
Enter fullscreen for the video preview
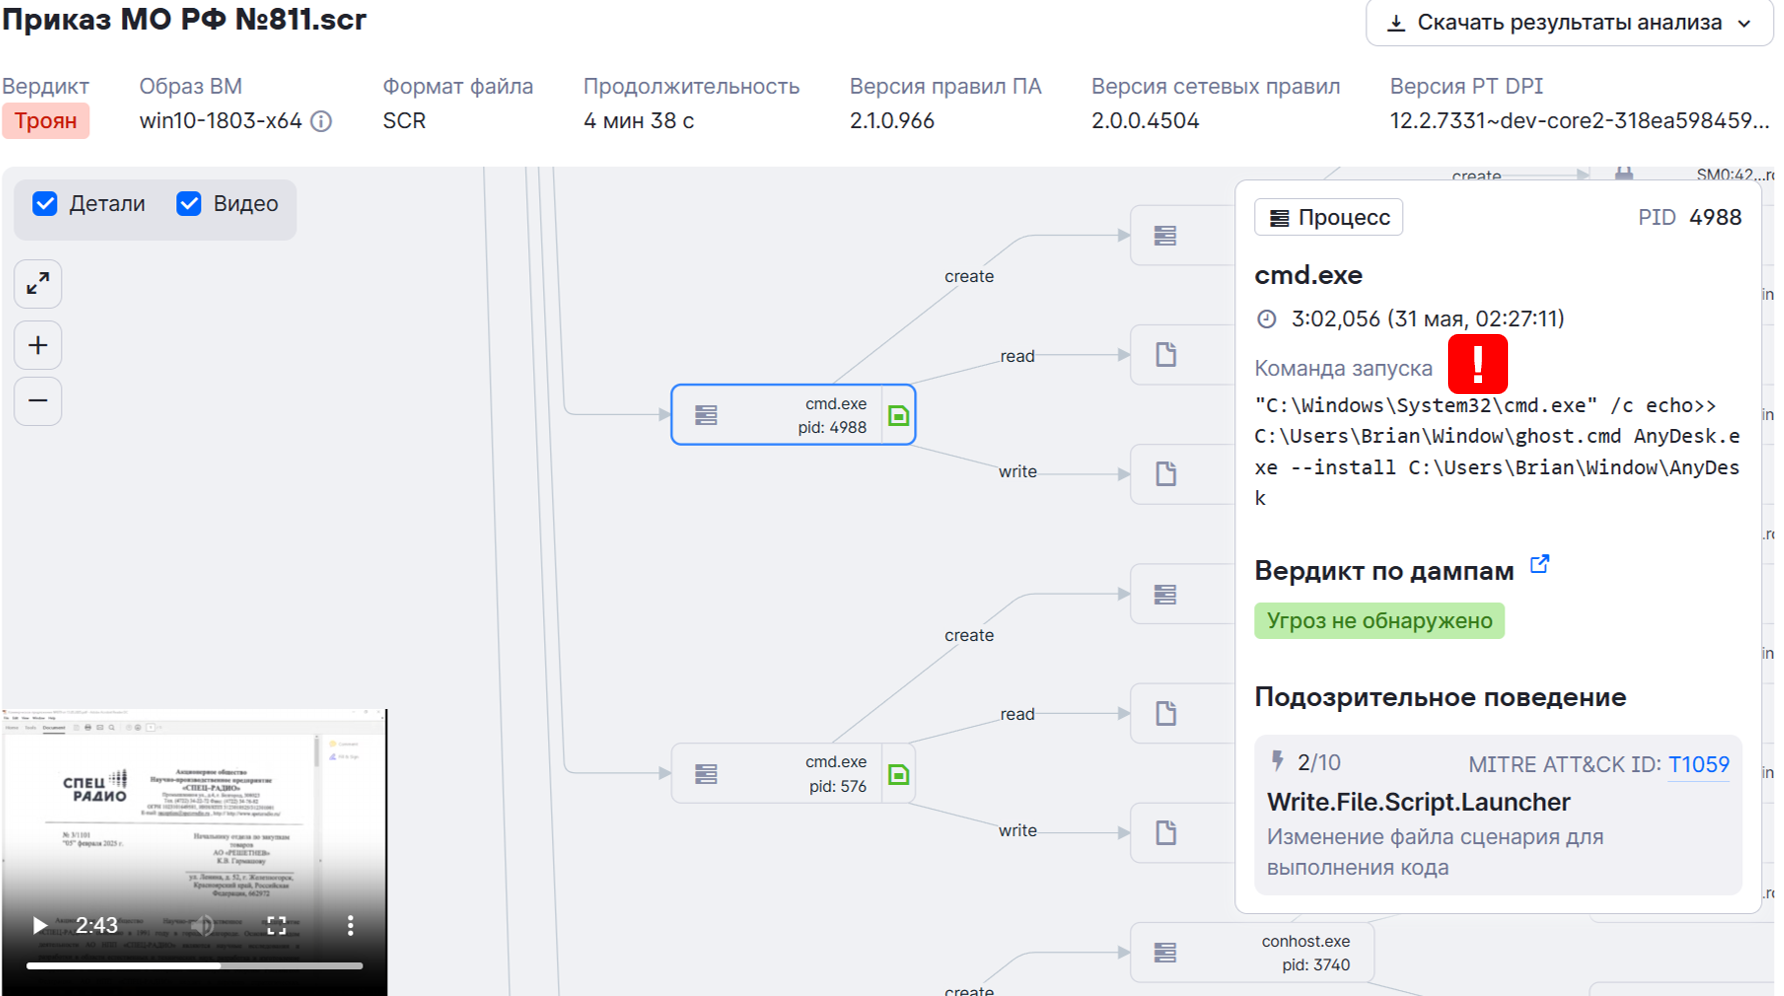[x=276, y=925]
